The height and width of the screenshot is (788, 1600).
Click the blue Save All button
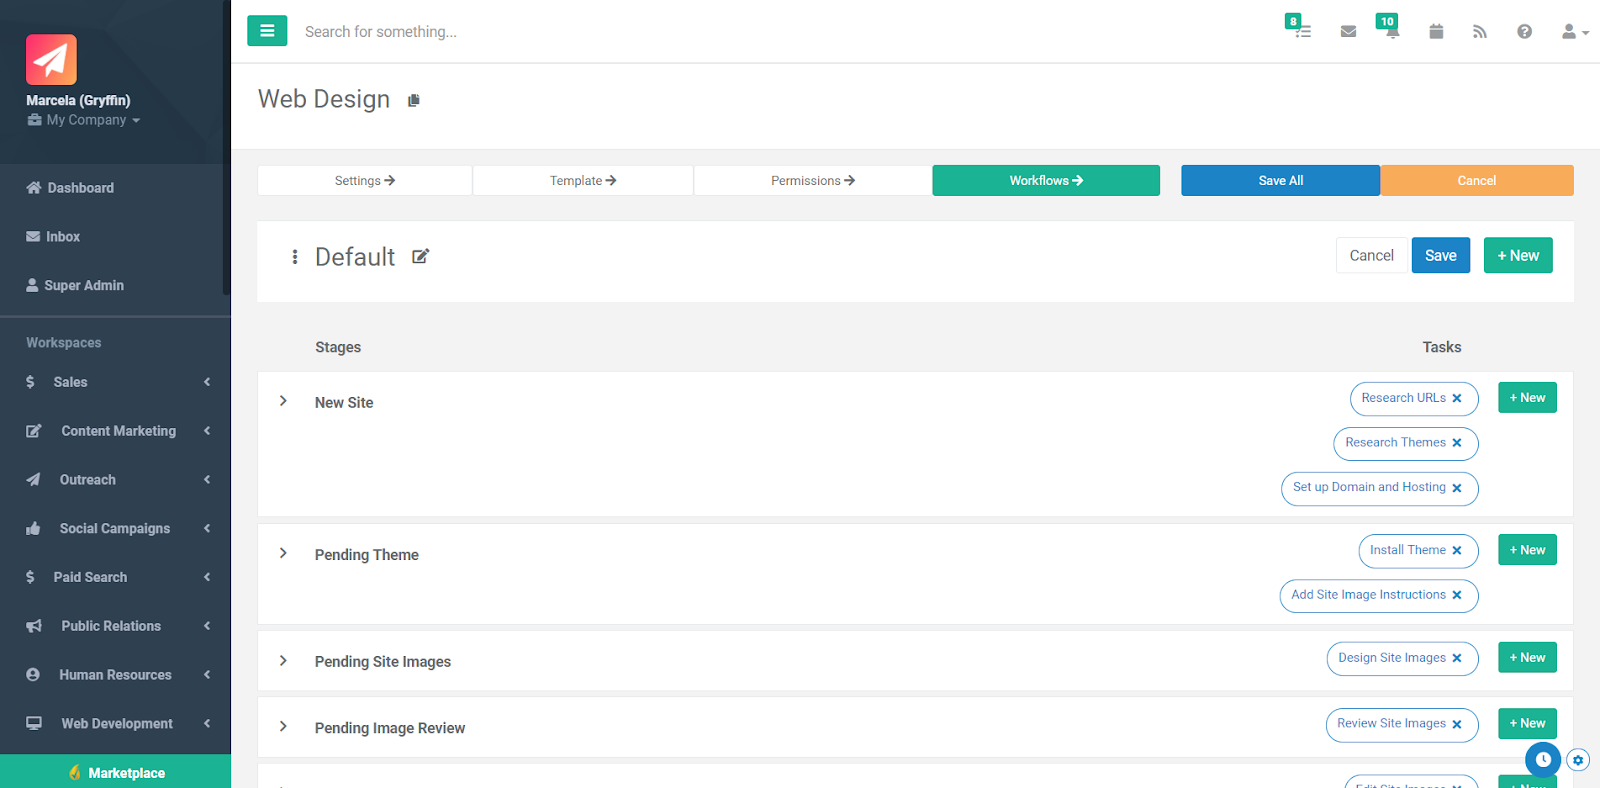[x=1281, y=181]
